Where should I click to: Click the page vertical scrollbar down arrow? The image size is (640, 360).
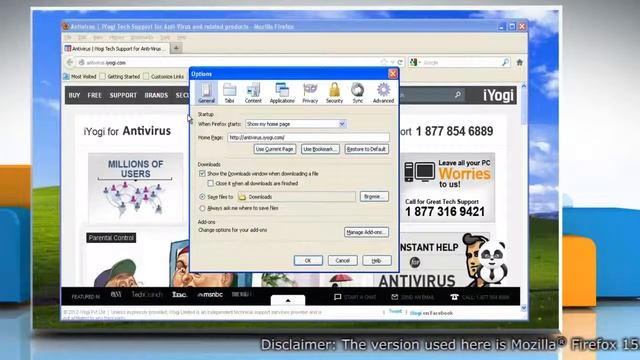524,308
